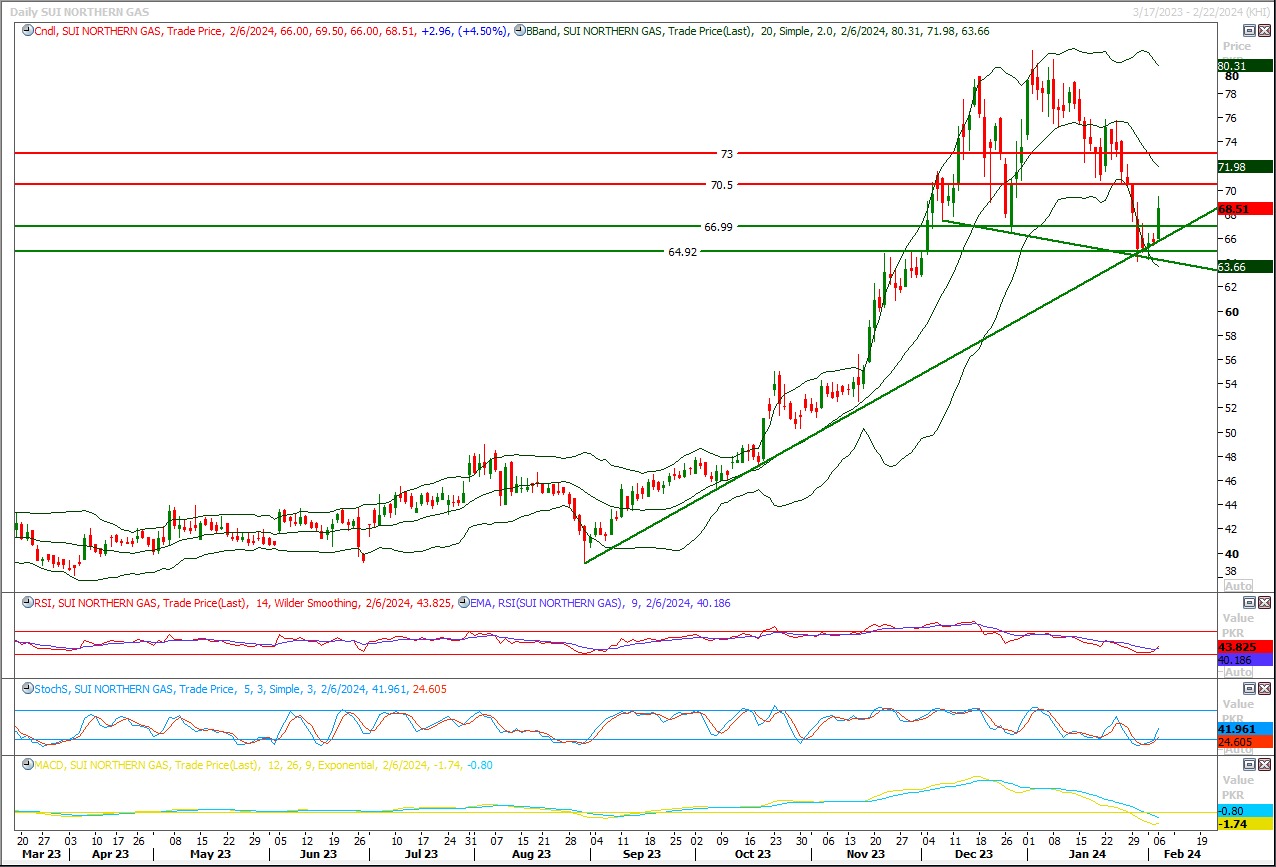The image size is (1276, 867).
Task: Toggle Auto scale on RSI axis
Action: point(1237,672)
